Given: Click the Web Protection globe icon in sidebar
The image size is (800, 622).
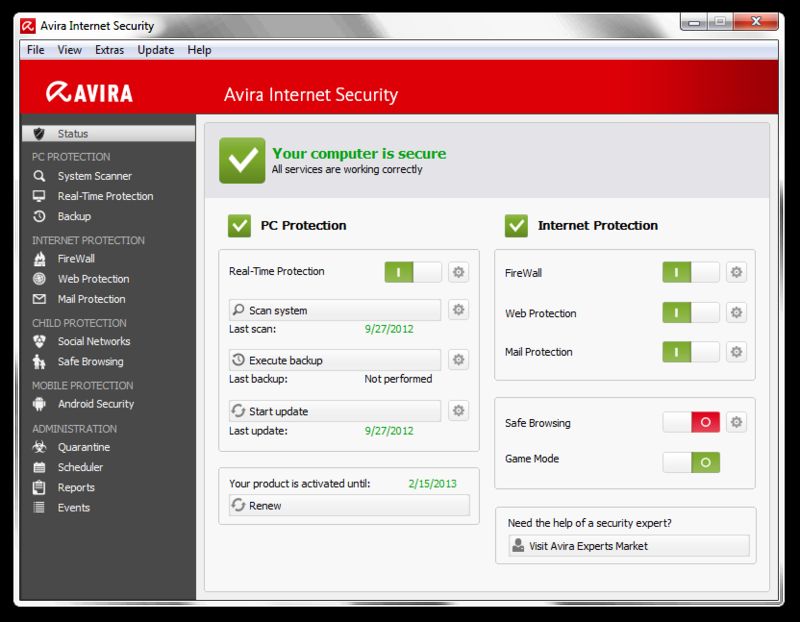Looking at the screenshot, I should pos(39,279).
